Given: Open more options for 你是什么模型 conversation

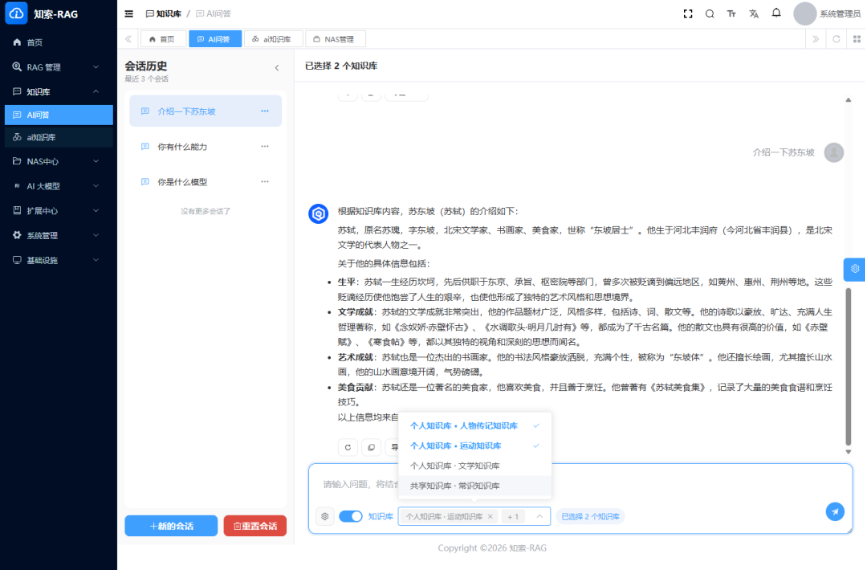Looking at the screenshot, I should [265, 182].
